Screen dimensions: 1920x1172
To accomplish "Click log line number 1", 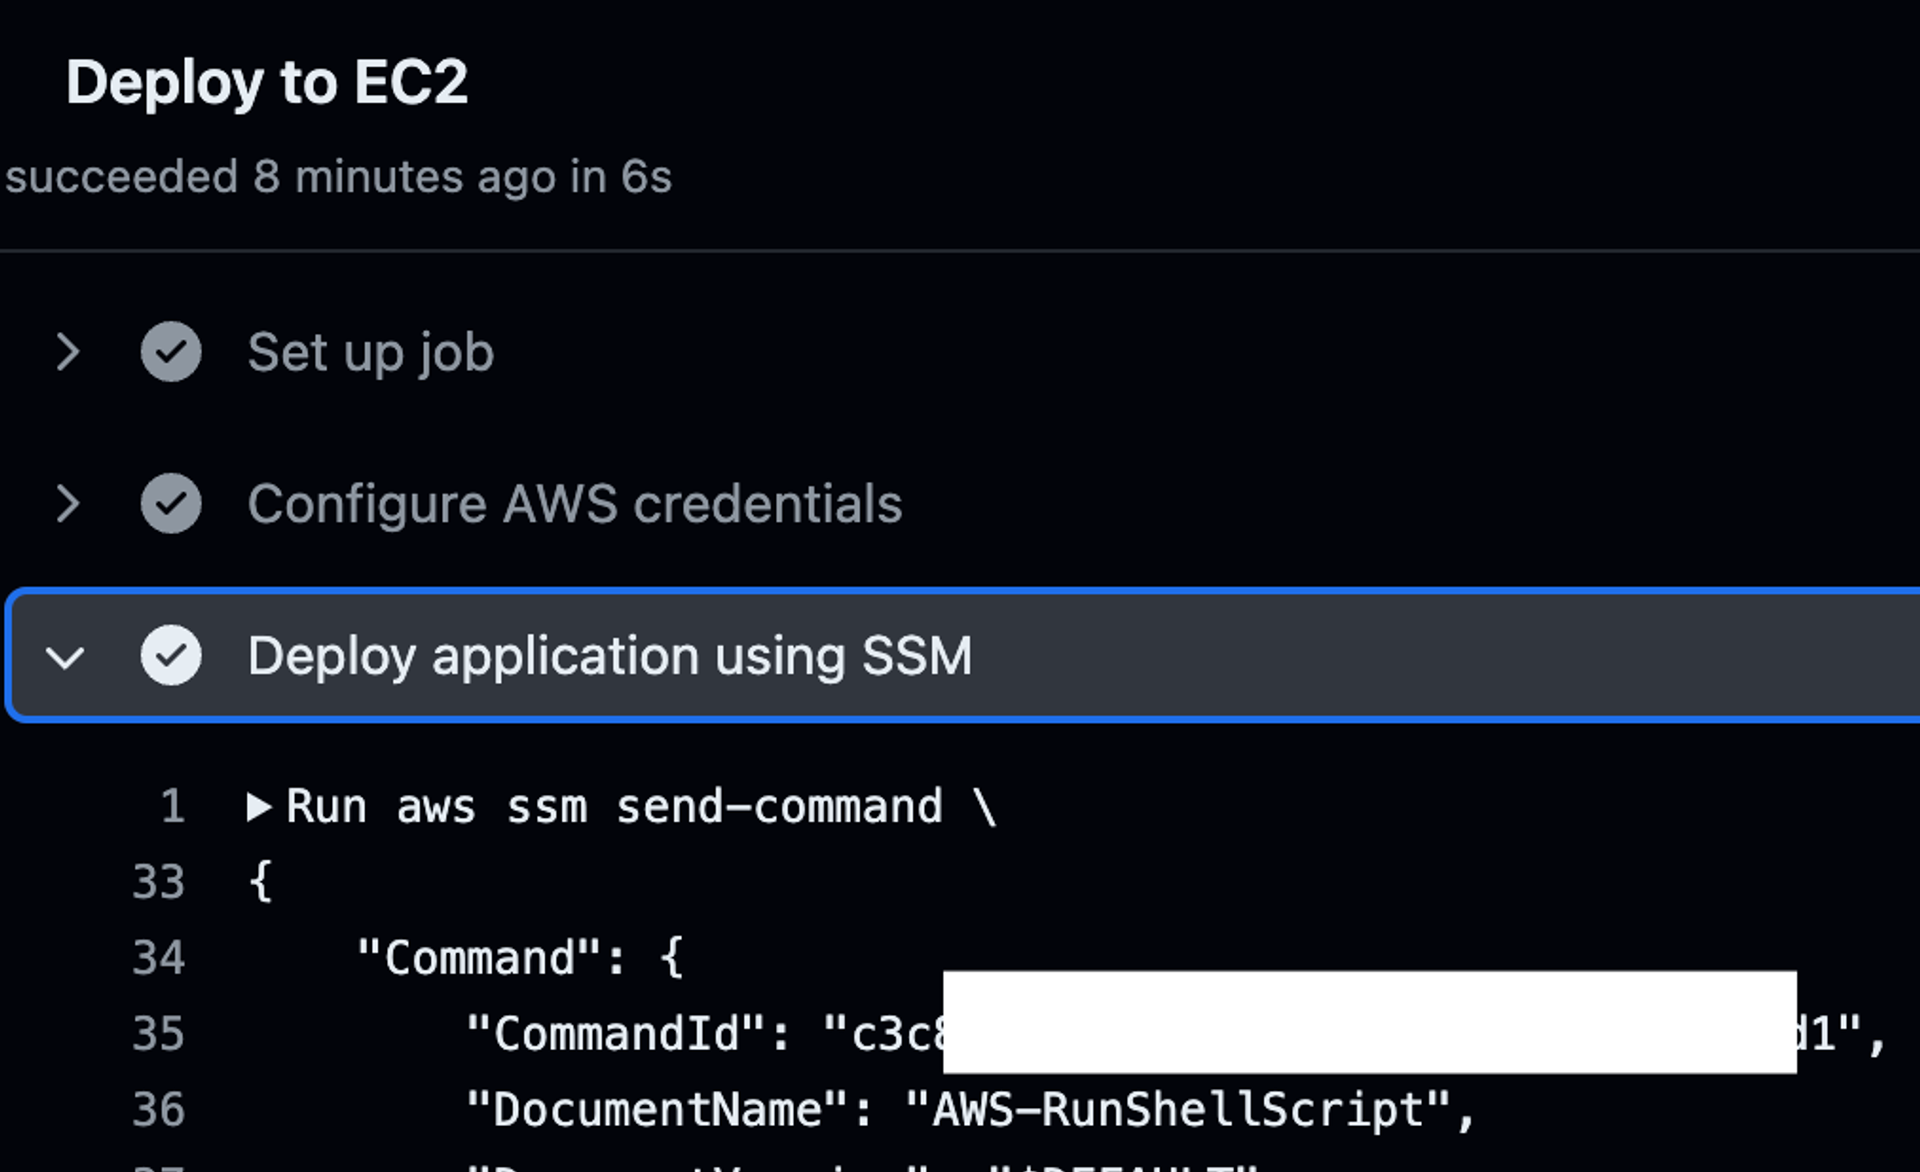I will click(x=172, y=807).
